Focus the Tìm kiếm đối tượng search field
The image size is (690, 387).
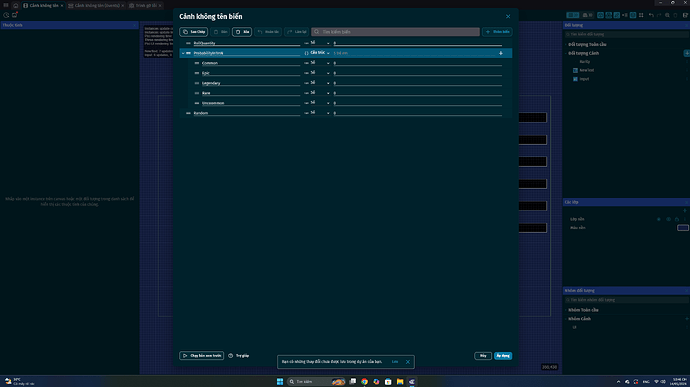627,34
